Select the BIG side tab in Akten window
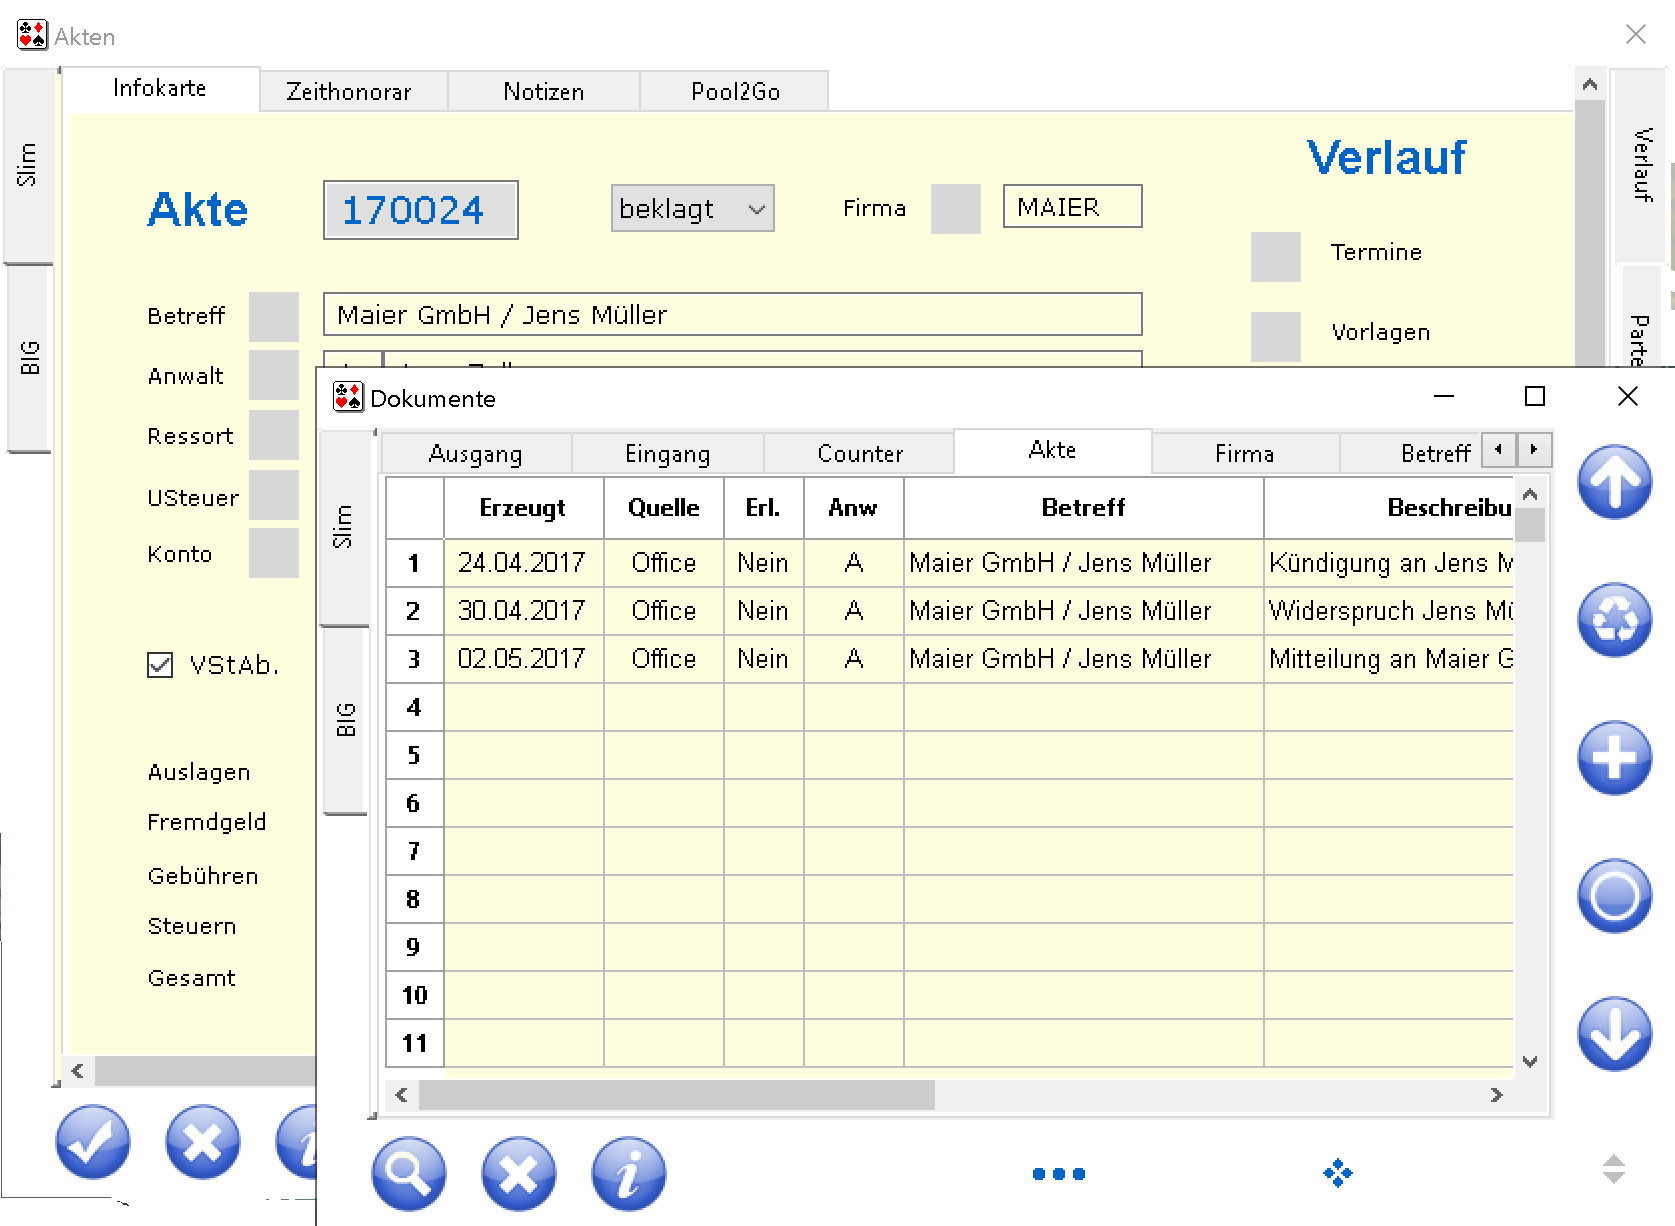 (30, 358)
